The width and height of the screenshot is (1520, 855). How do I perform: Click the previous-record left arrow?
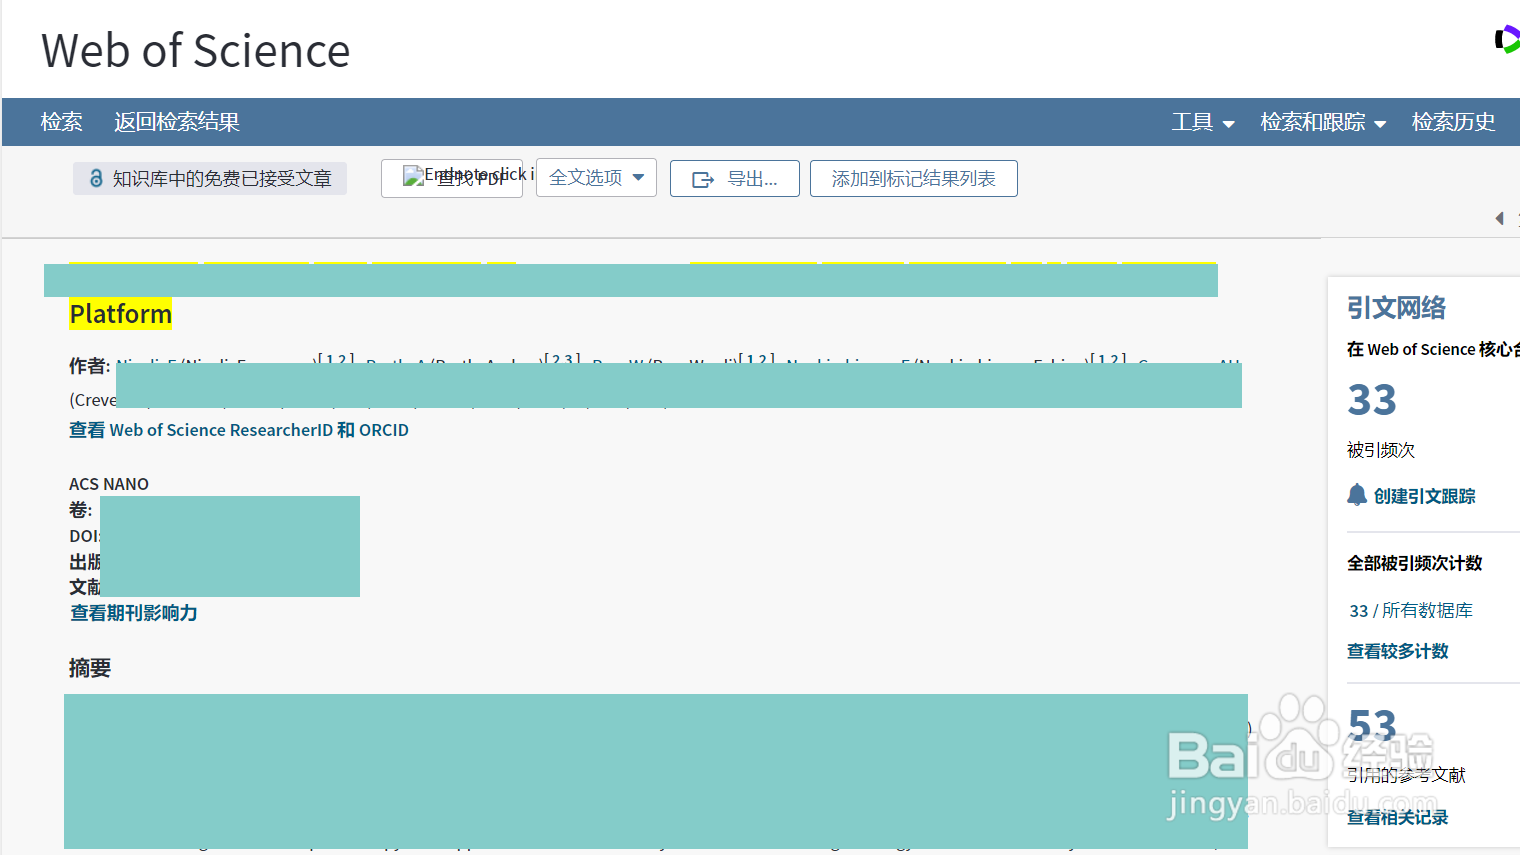1499,218
